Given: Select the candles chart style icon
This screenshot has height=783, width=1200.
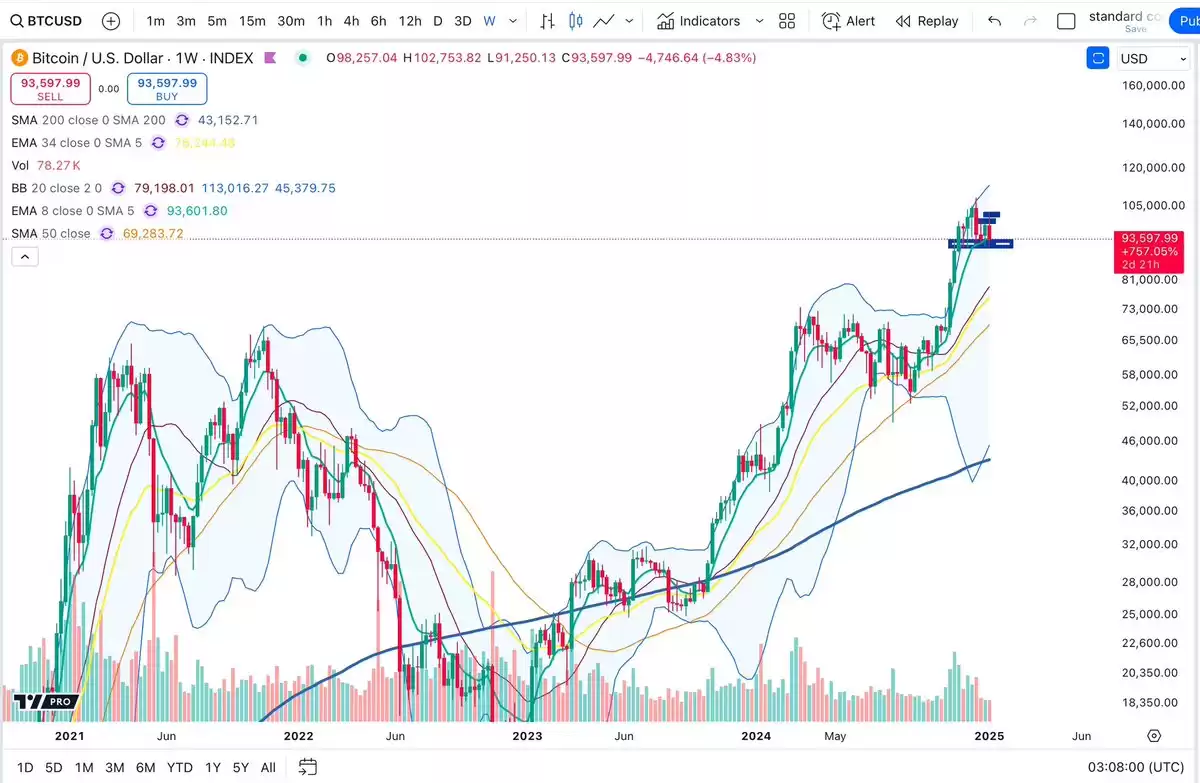Looking at the screenshot, I should pos(575,20).
